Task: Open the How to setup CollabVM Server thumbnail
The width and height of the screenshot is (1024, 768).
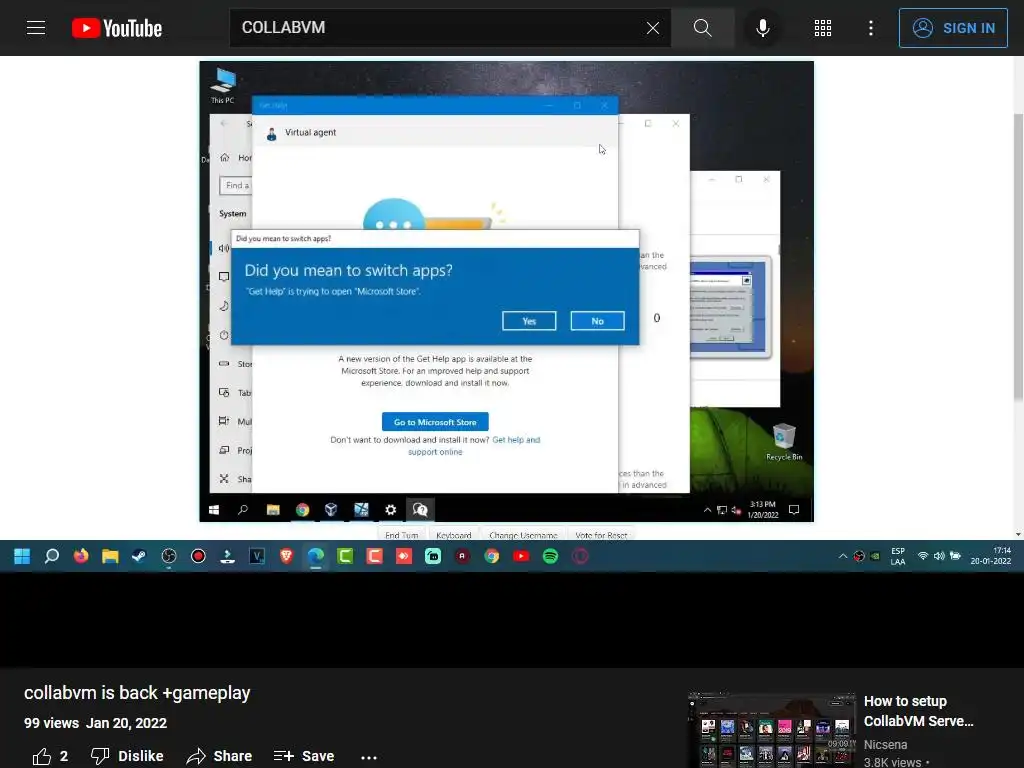Action: [771, 730]
